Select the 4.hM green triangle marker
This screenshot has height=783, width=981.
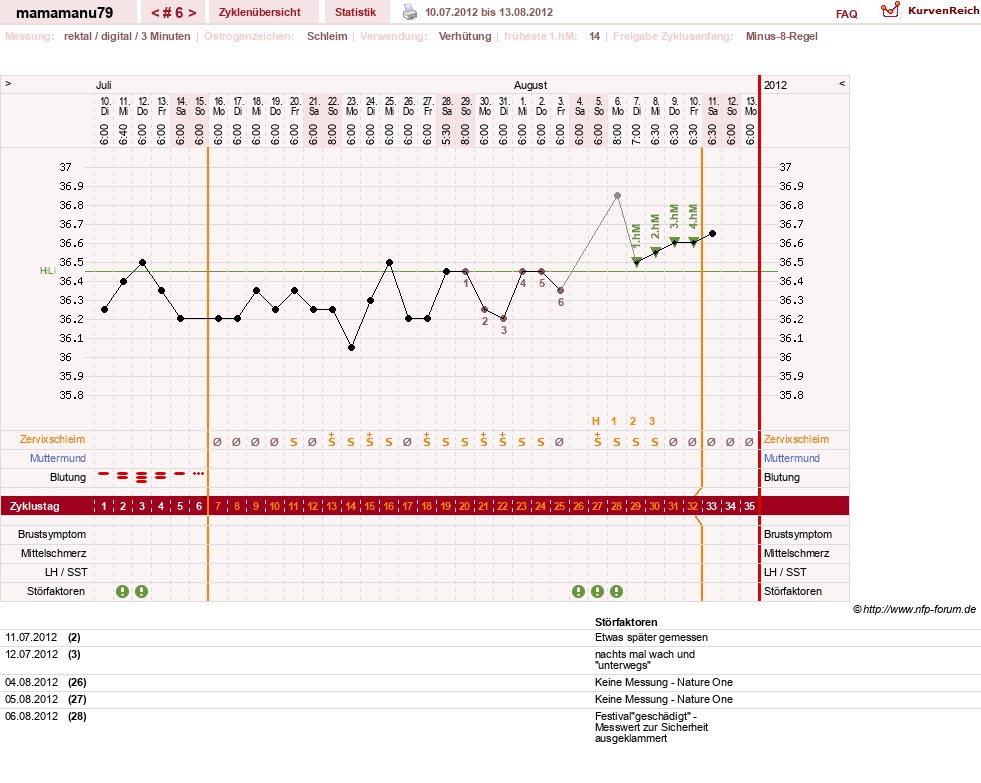point(693,242)
